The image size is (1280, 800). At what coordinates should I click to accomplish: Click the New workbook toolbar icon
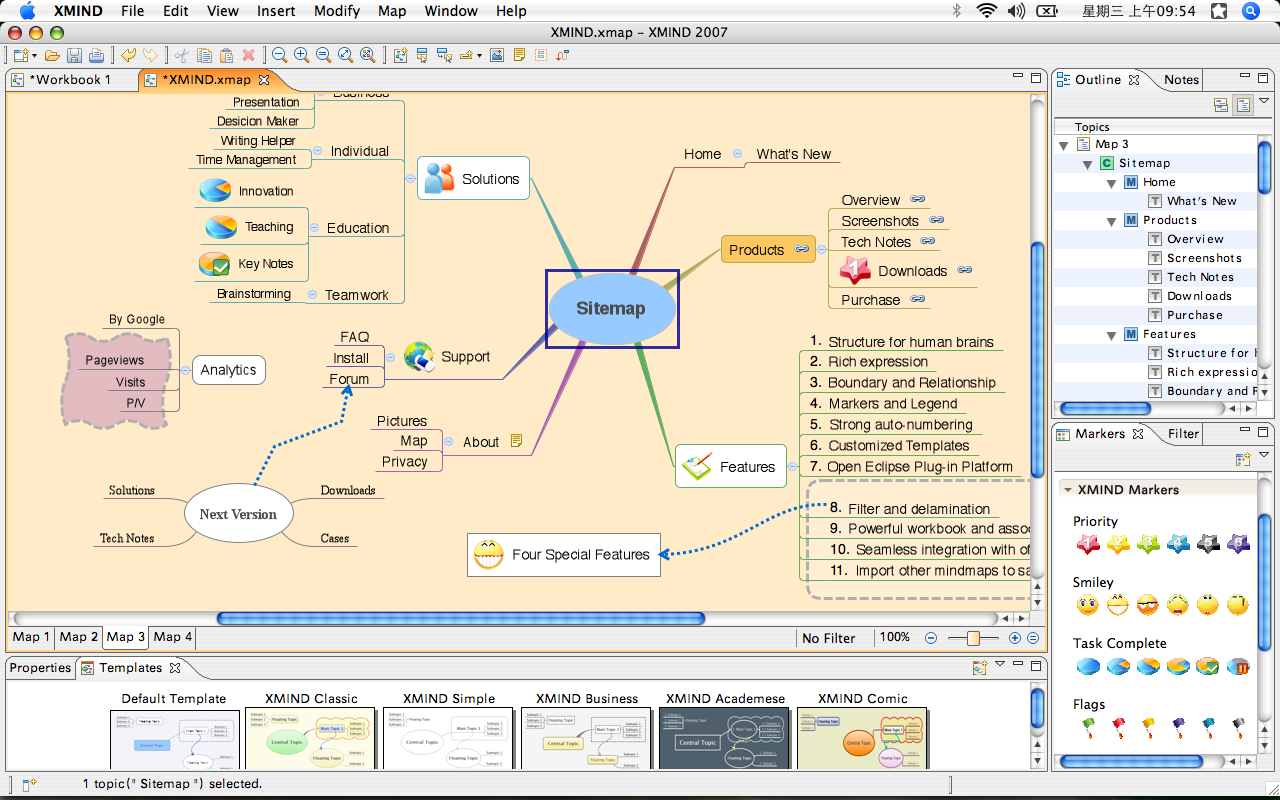coord(21,56)
